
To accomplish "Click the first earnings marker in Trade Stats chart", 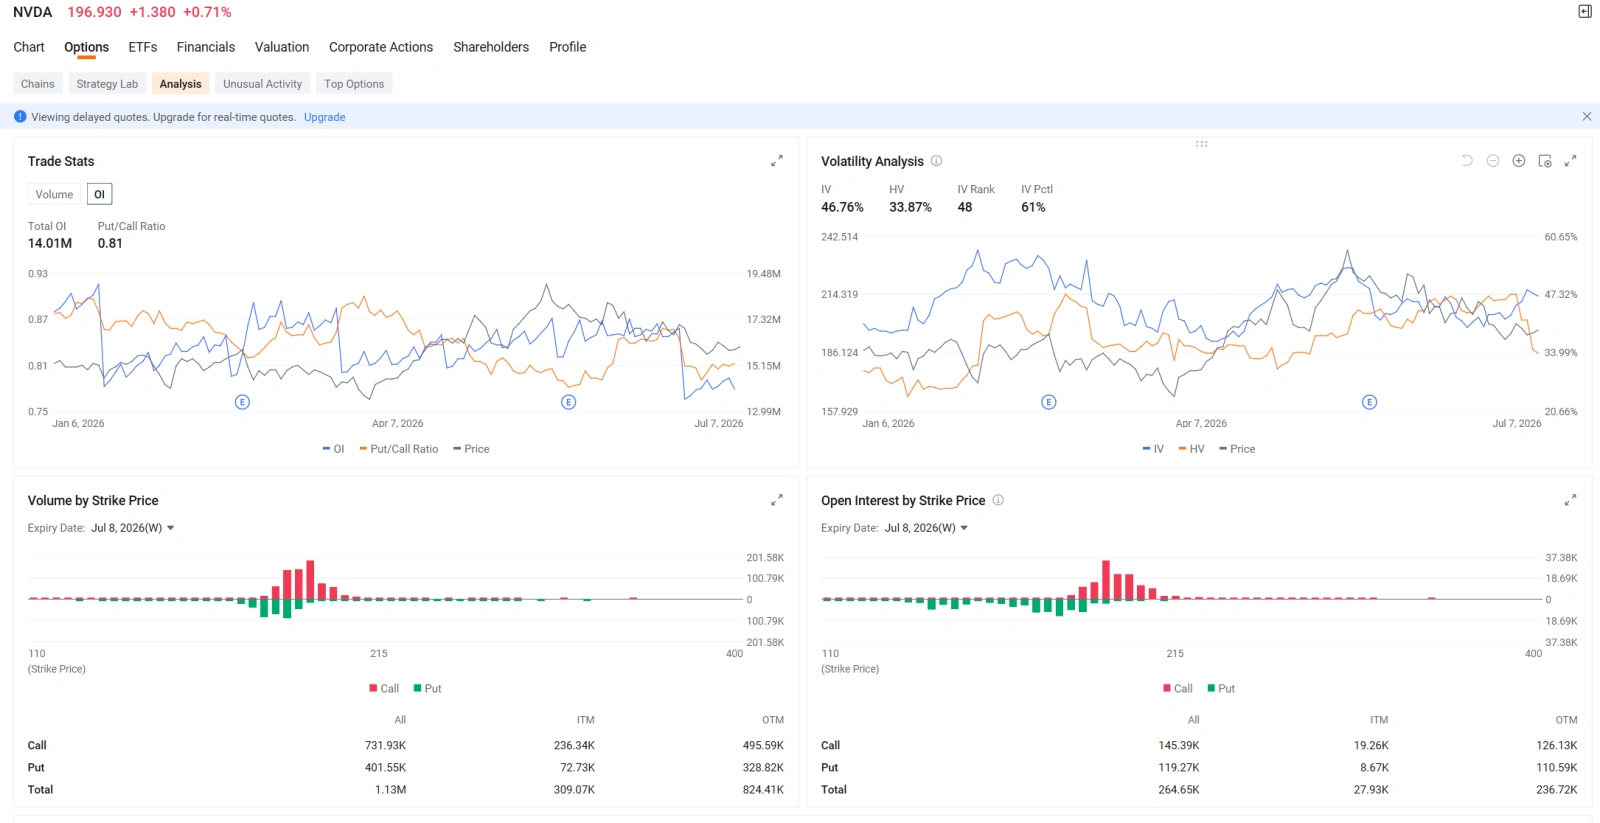I will point(242,402).
